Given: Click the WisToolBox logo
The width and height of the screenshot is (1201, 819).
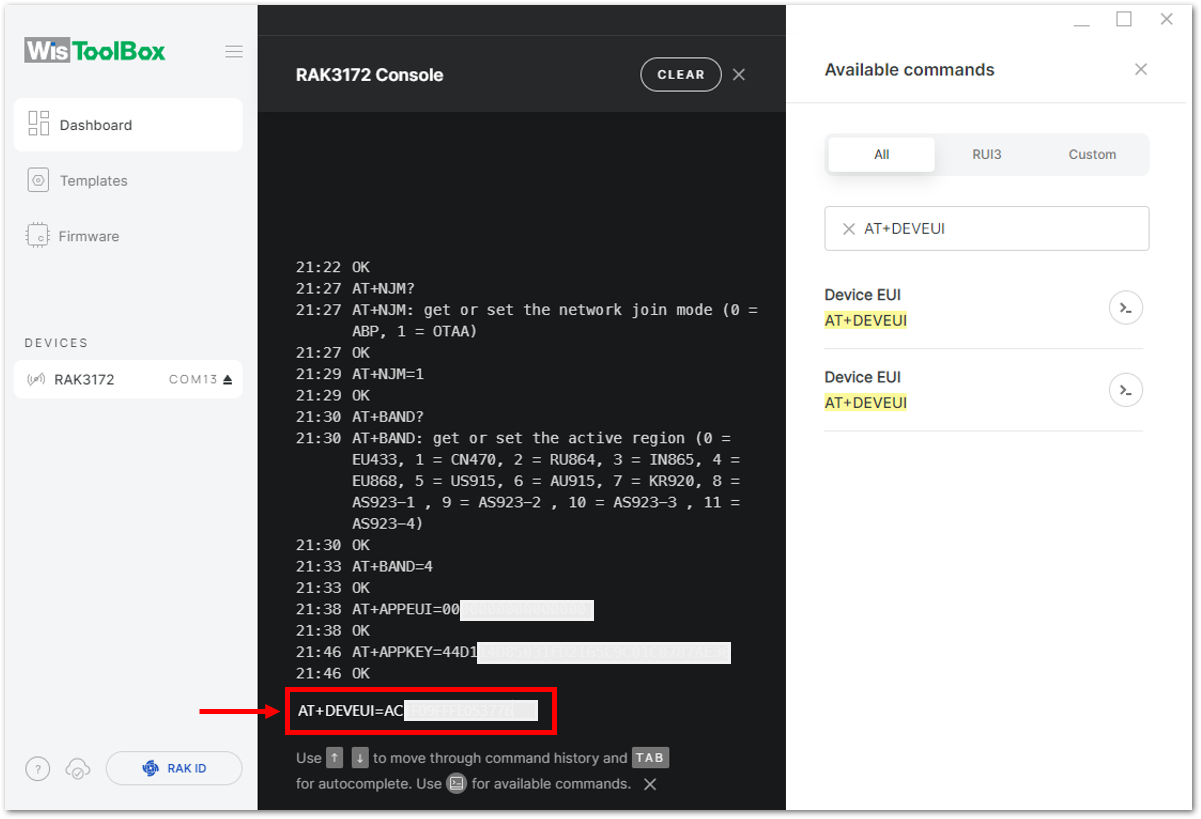Looking at the screenshot, I should 95,52.
